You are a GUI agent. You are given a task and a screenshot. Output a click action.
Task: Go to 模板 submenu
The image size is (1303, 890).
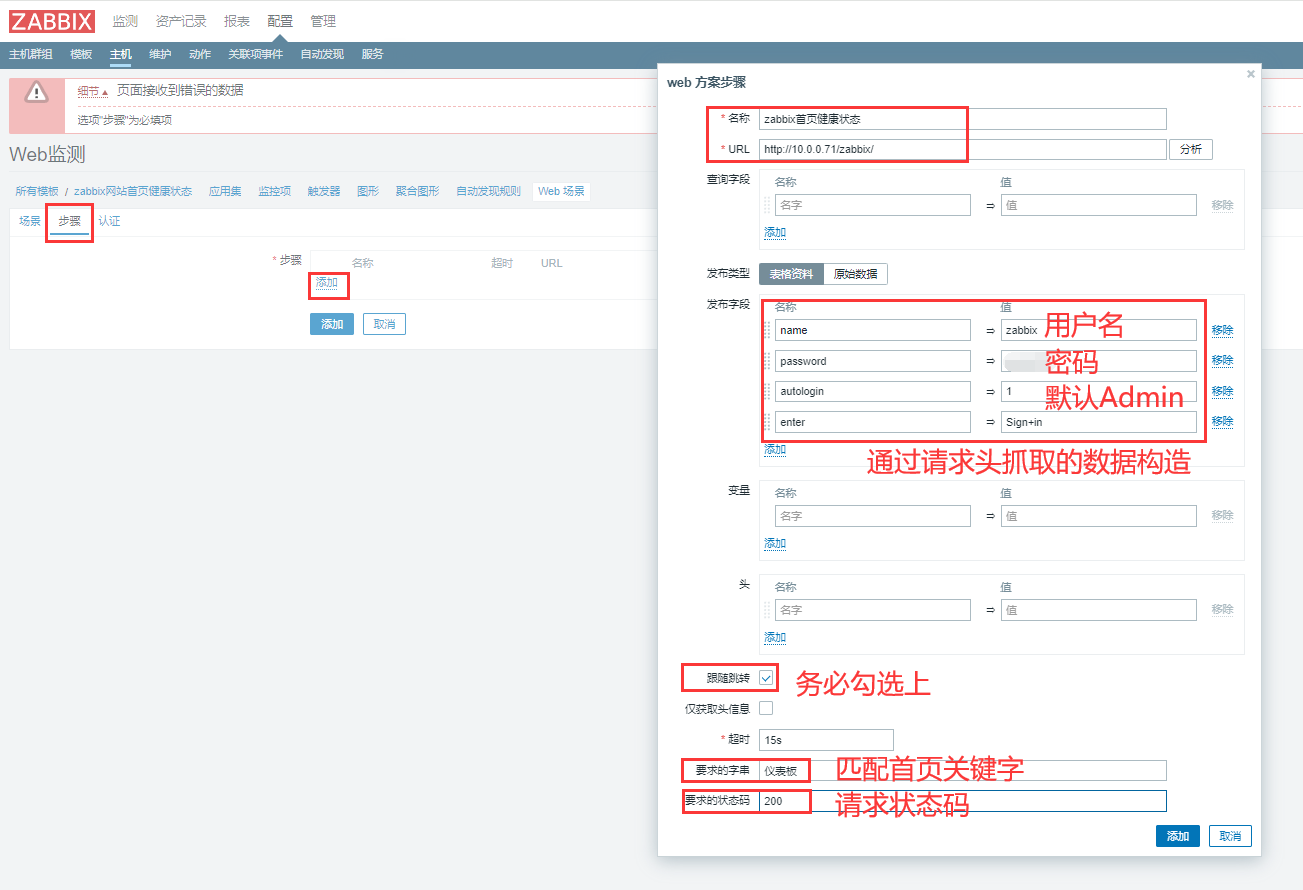click(x=81, y=54)
